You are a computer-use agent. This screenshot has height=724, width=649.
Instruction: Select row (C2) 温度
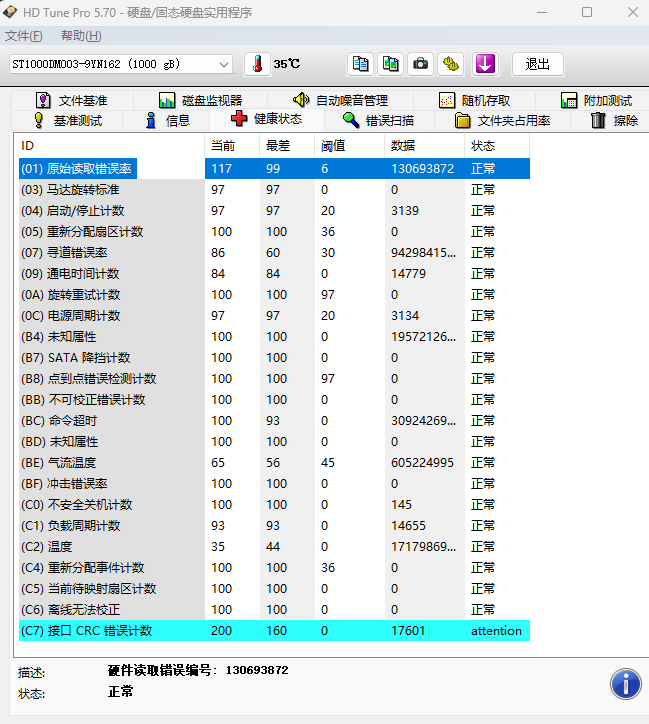(x=274, y=547)
